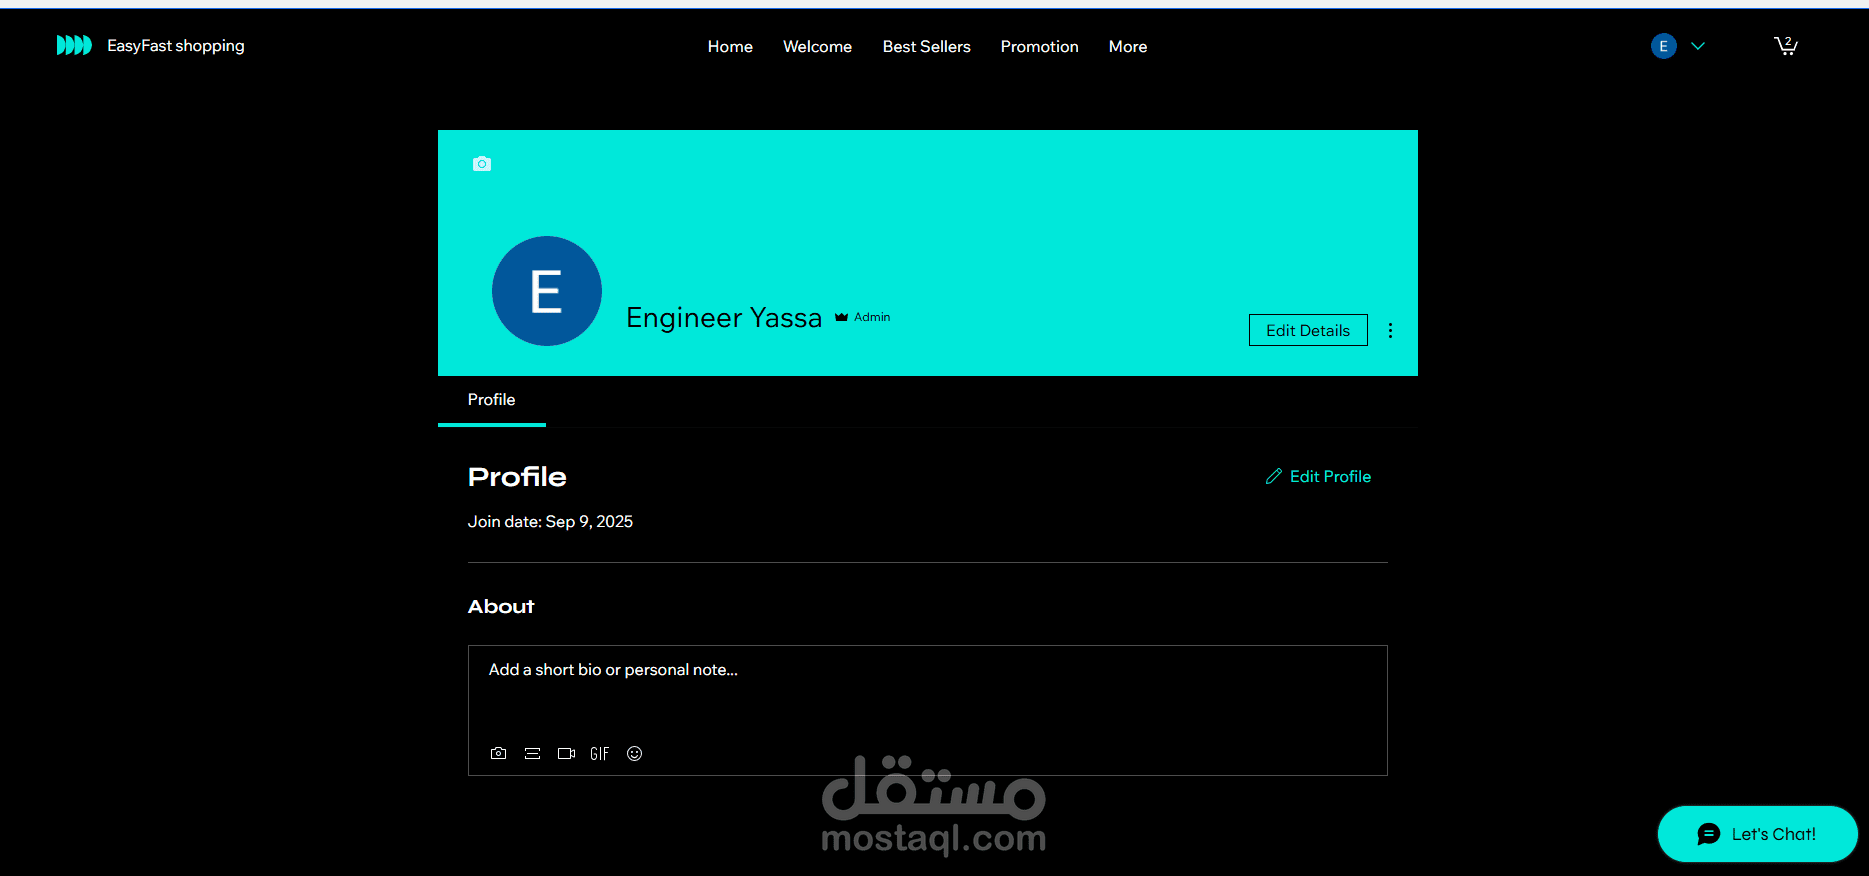Select the Profile tab
Viewport: 1869px width, 876px height.
(492, 400)
